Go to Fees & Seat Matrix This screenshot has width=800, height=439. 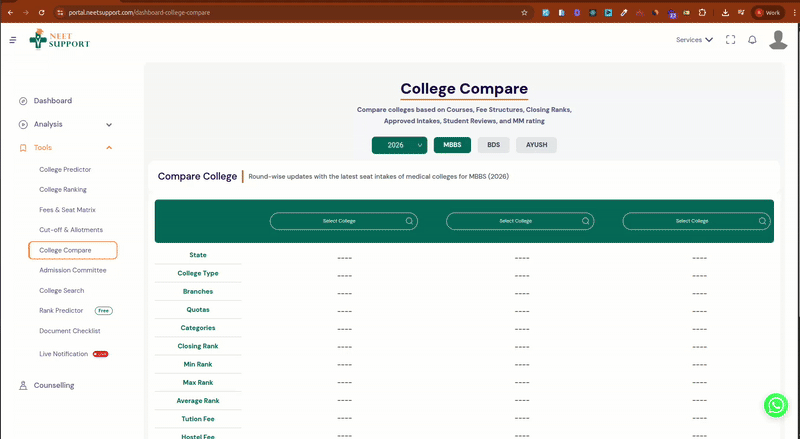click(x=67, y=210)
